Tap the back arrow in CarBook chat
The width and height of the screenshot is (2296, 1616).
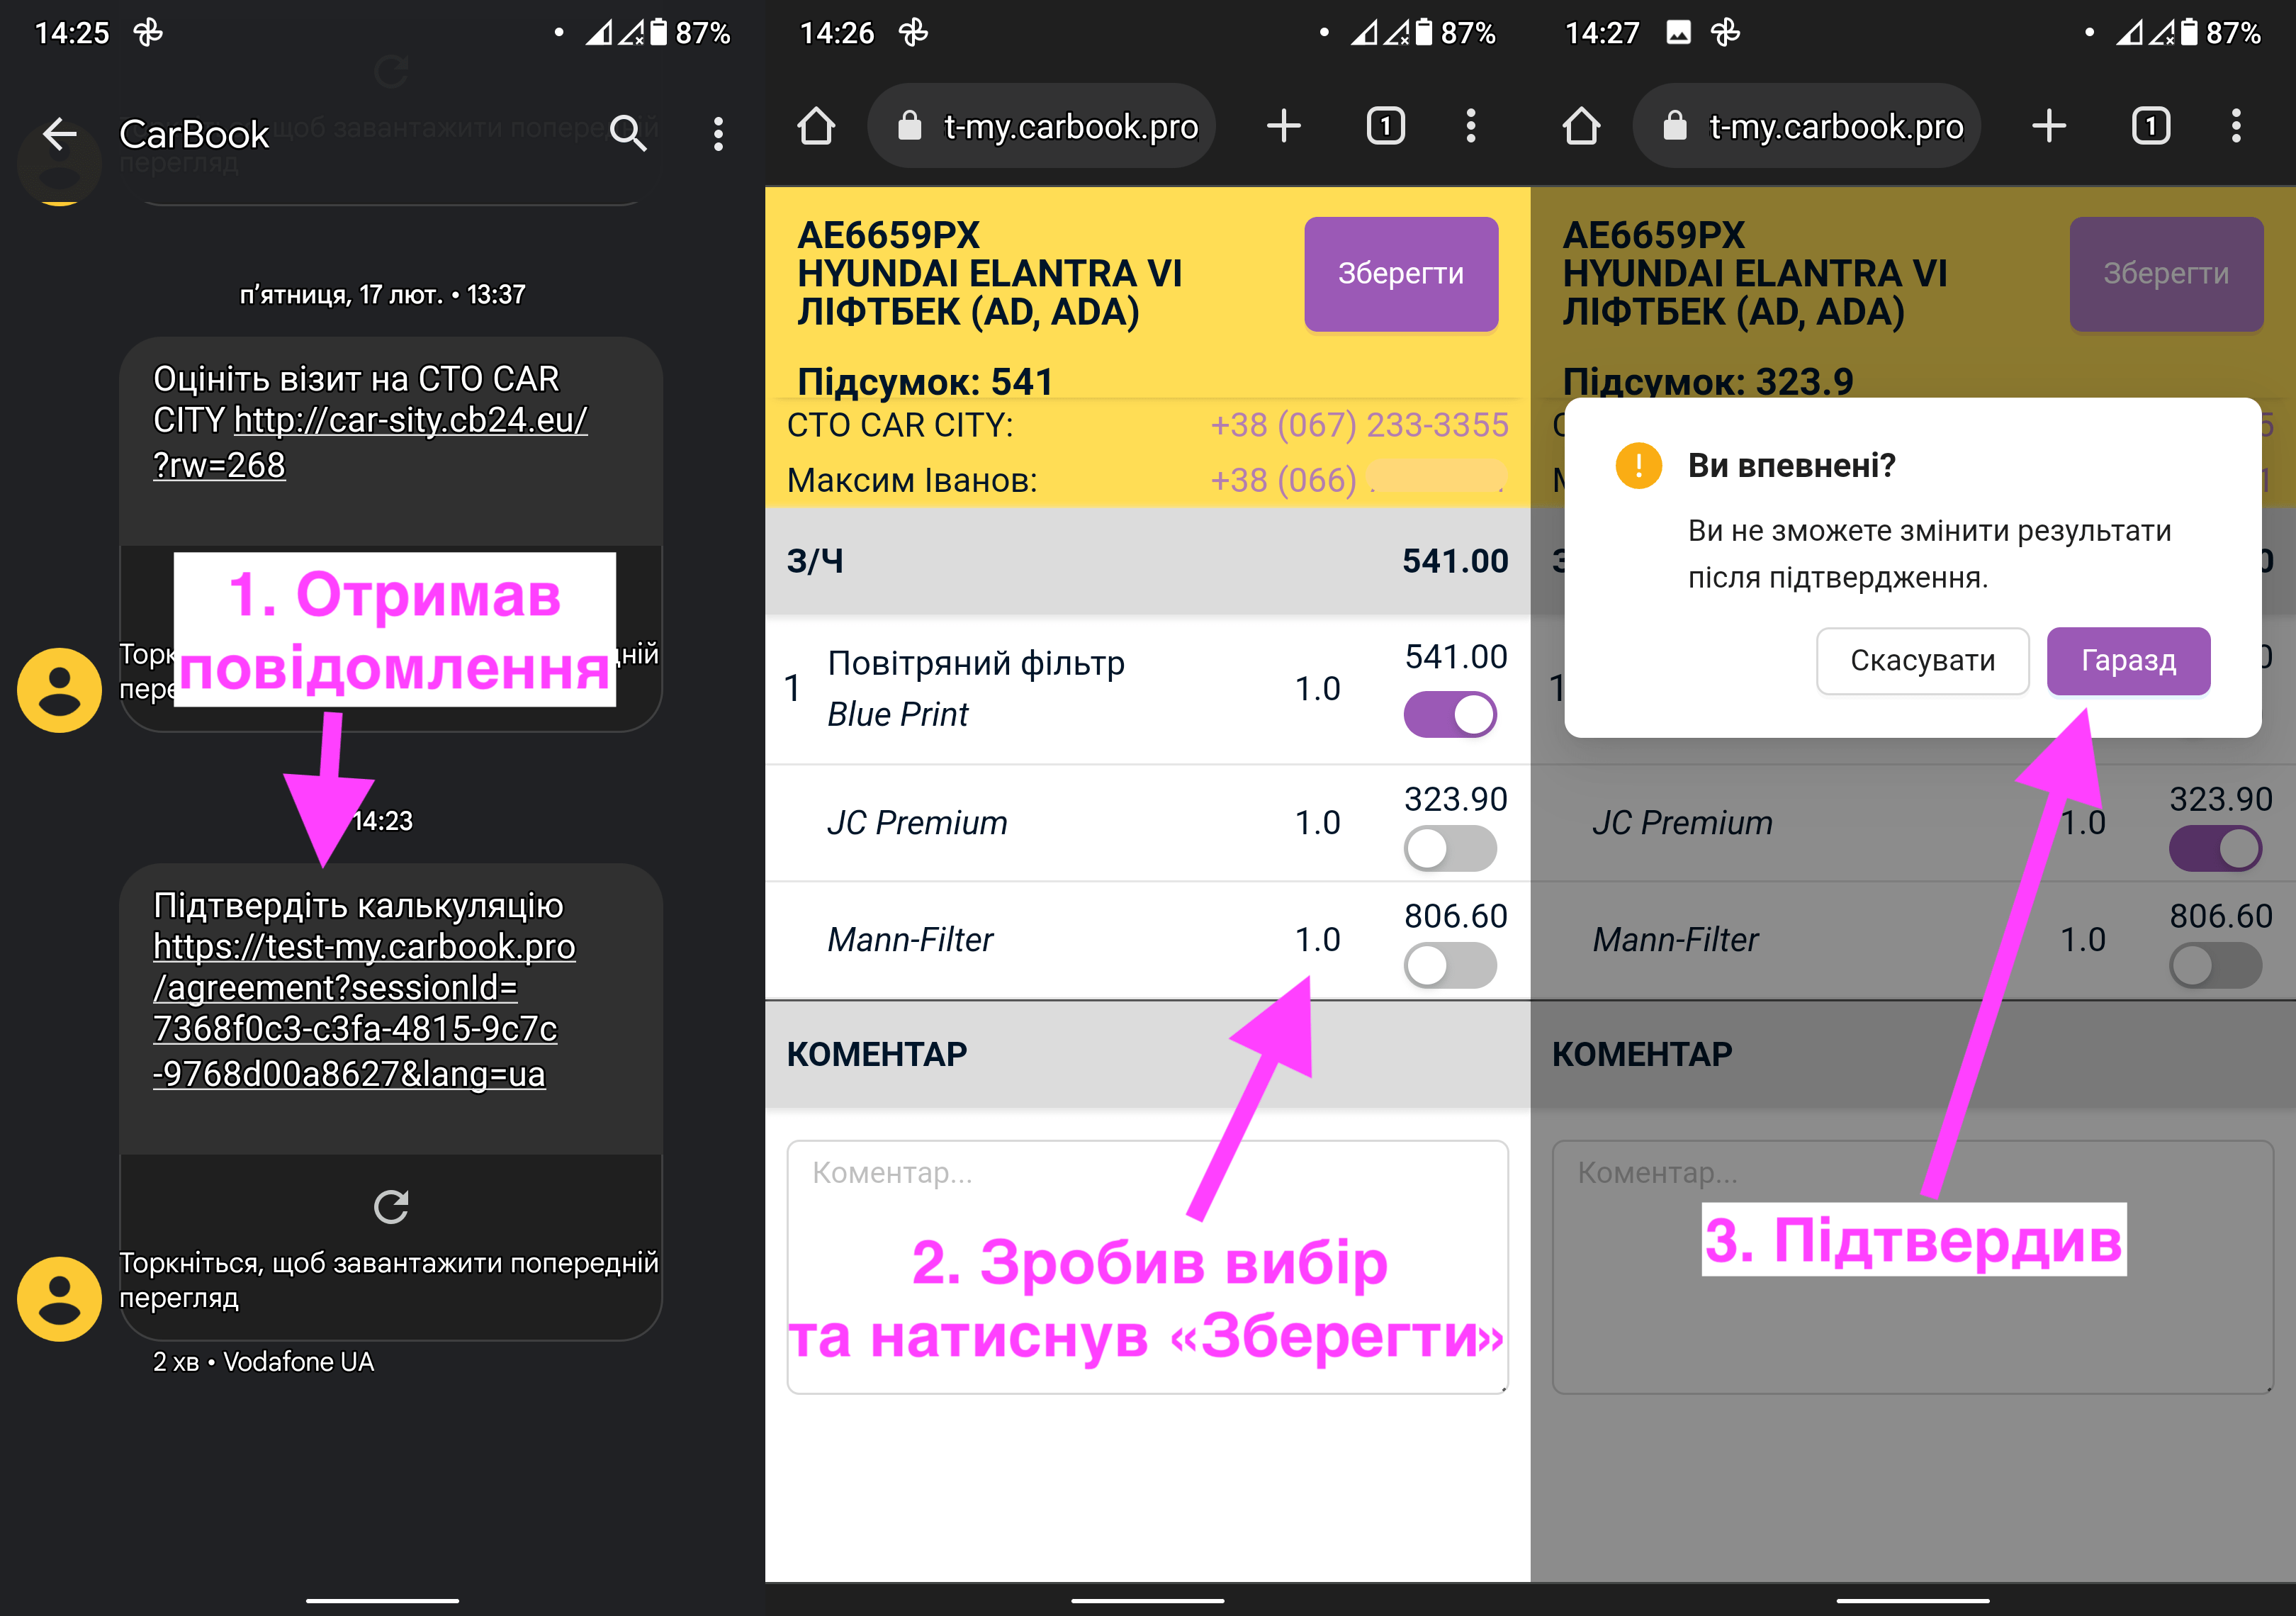[60, 133]
